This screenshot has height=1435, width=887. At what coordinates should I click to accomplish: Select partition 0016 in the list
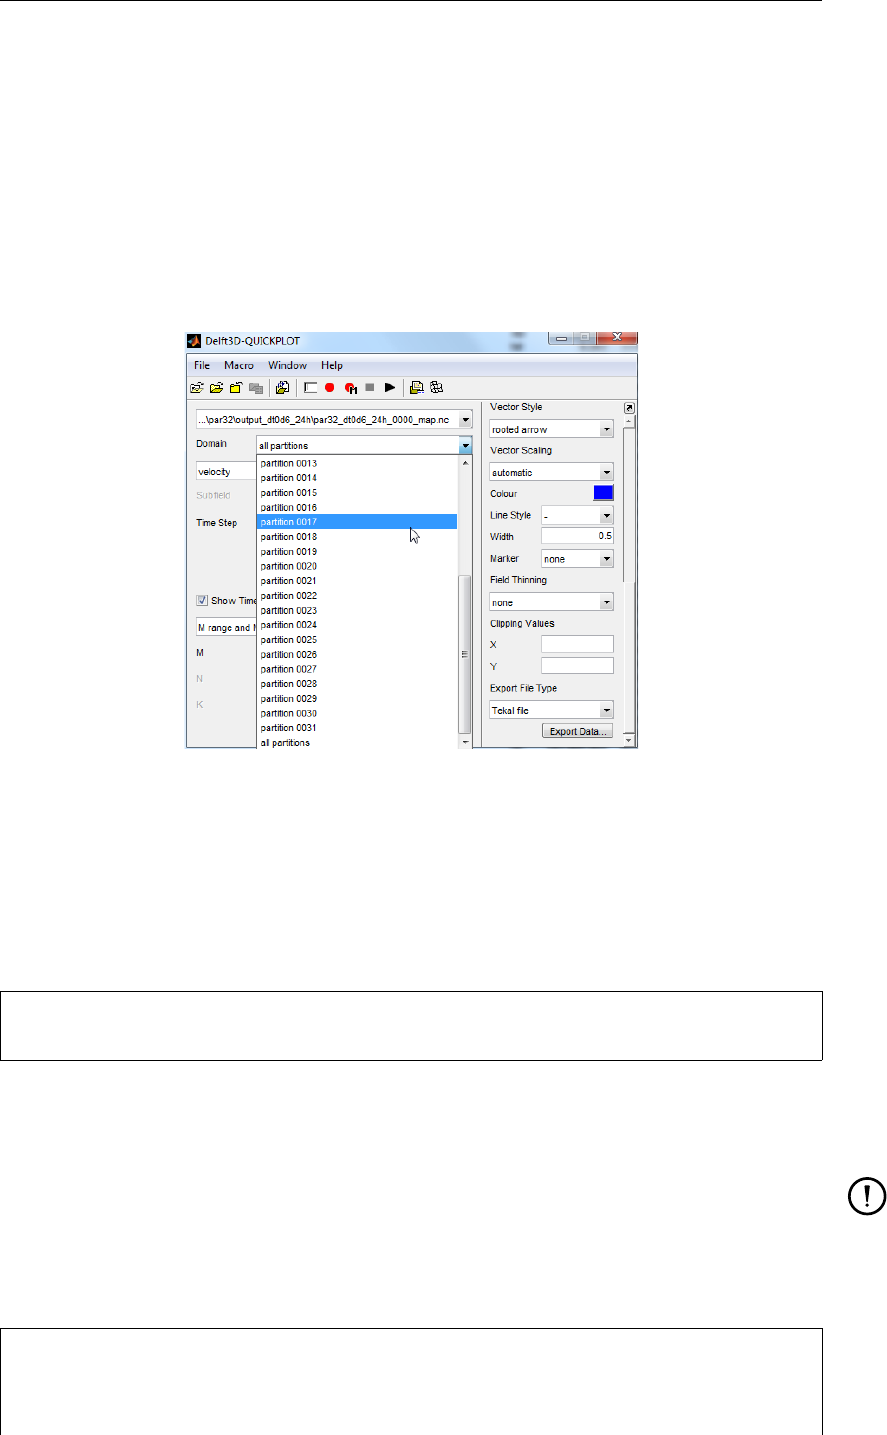click(x=357, y=508)
